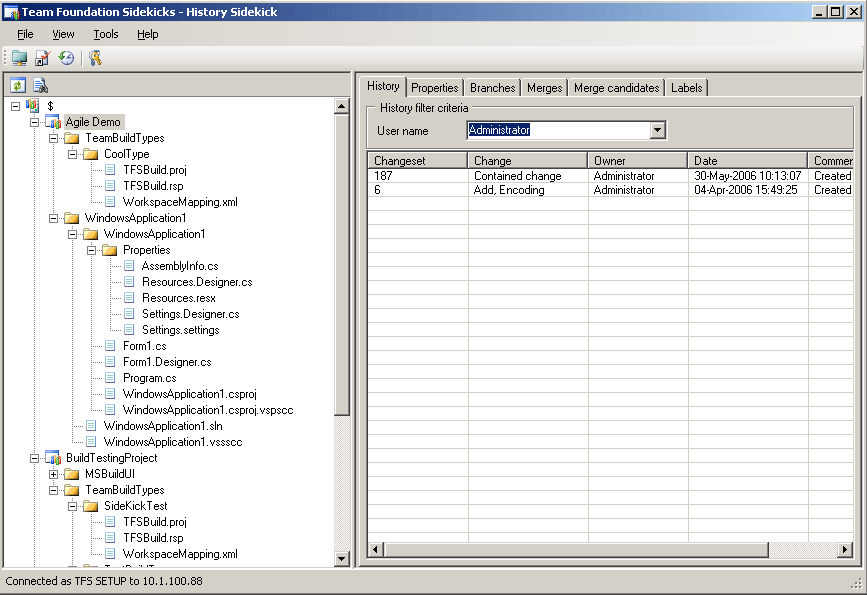Viewport: 867px width, 595px height.
Task: Open the View menu
Action: point(63,34)
